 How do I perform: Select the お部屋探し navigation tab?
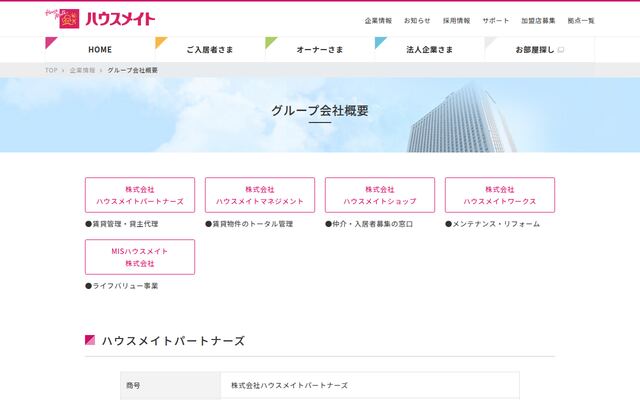tap(539, 49)
